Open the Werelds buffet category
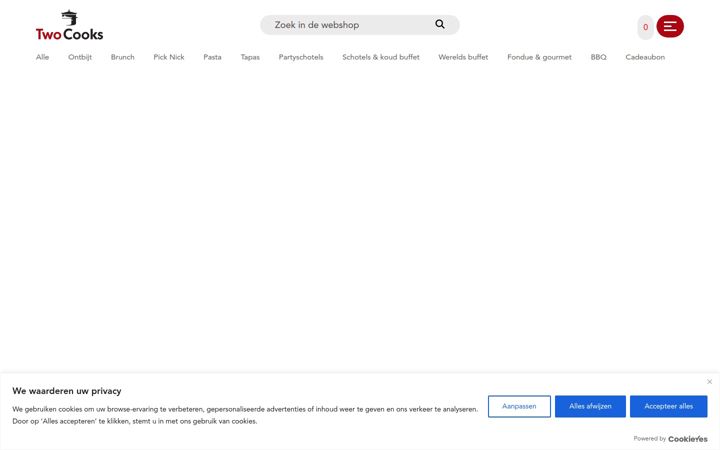Image resolution: width=720 pixels, height=450 pixels. [463, 57]
